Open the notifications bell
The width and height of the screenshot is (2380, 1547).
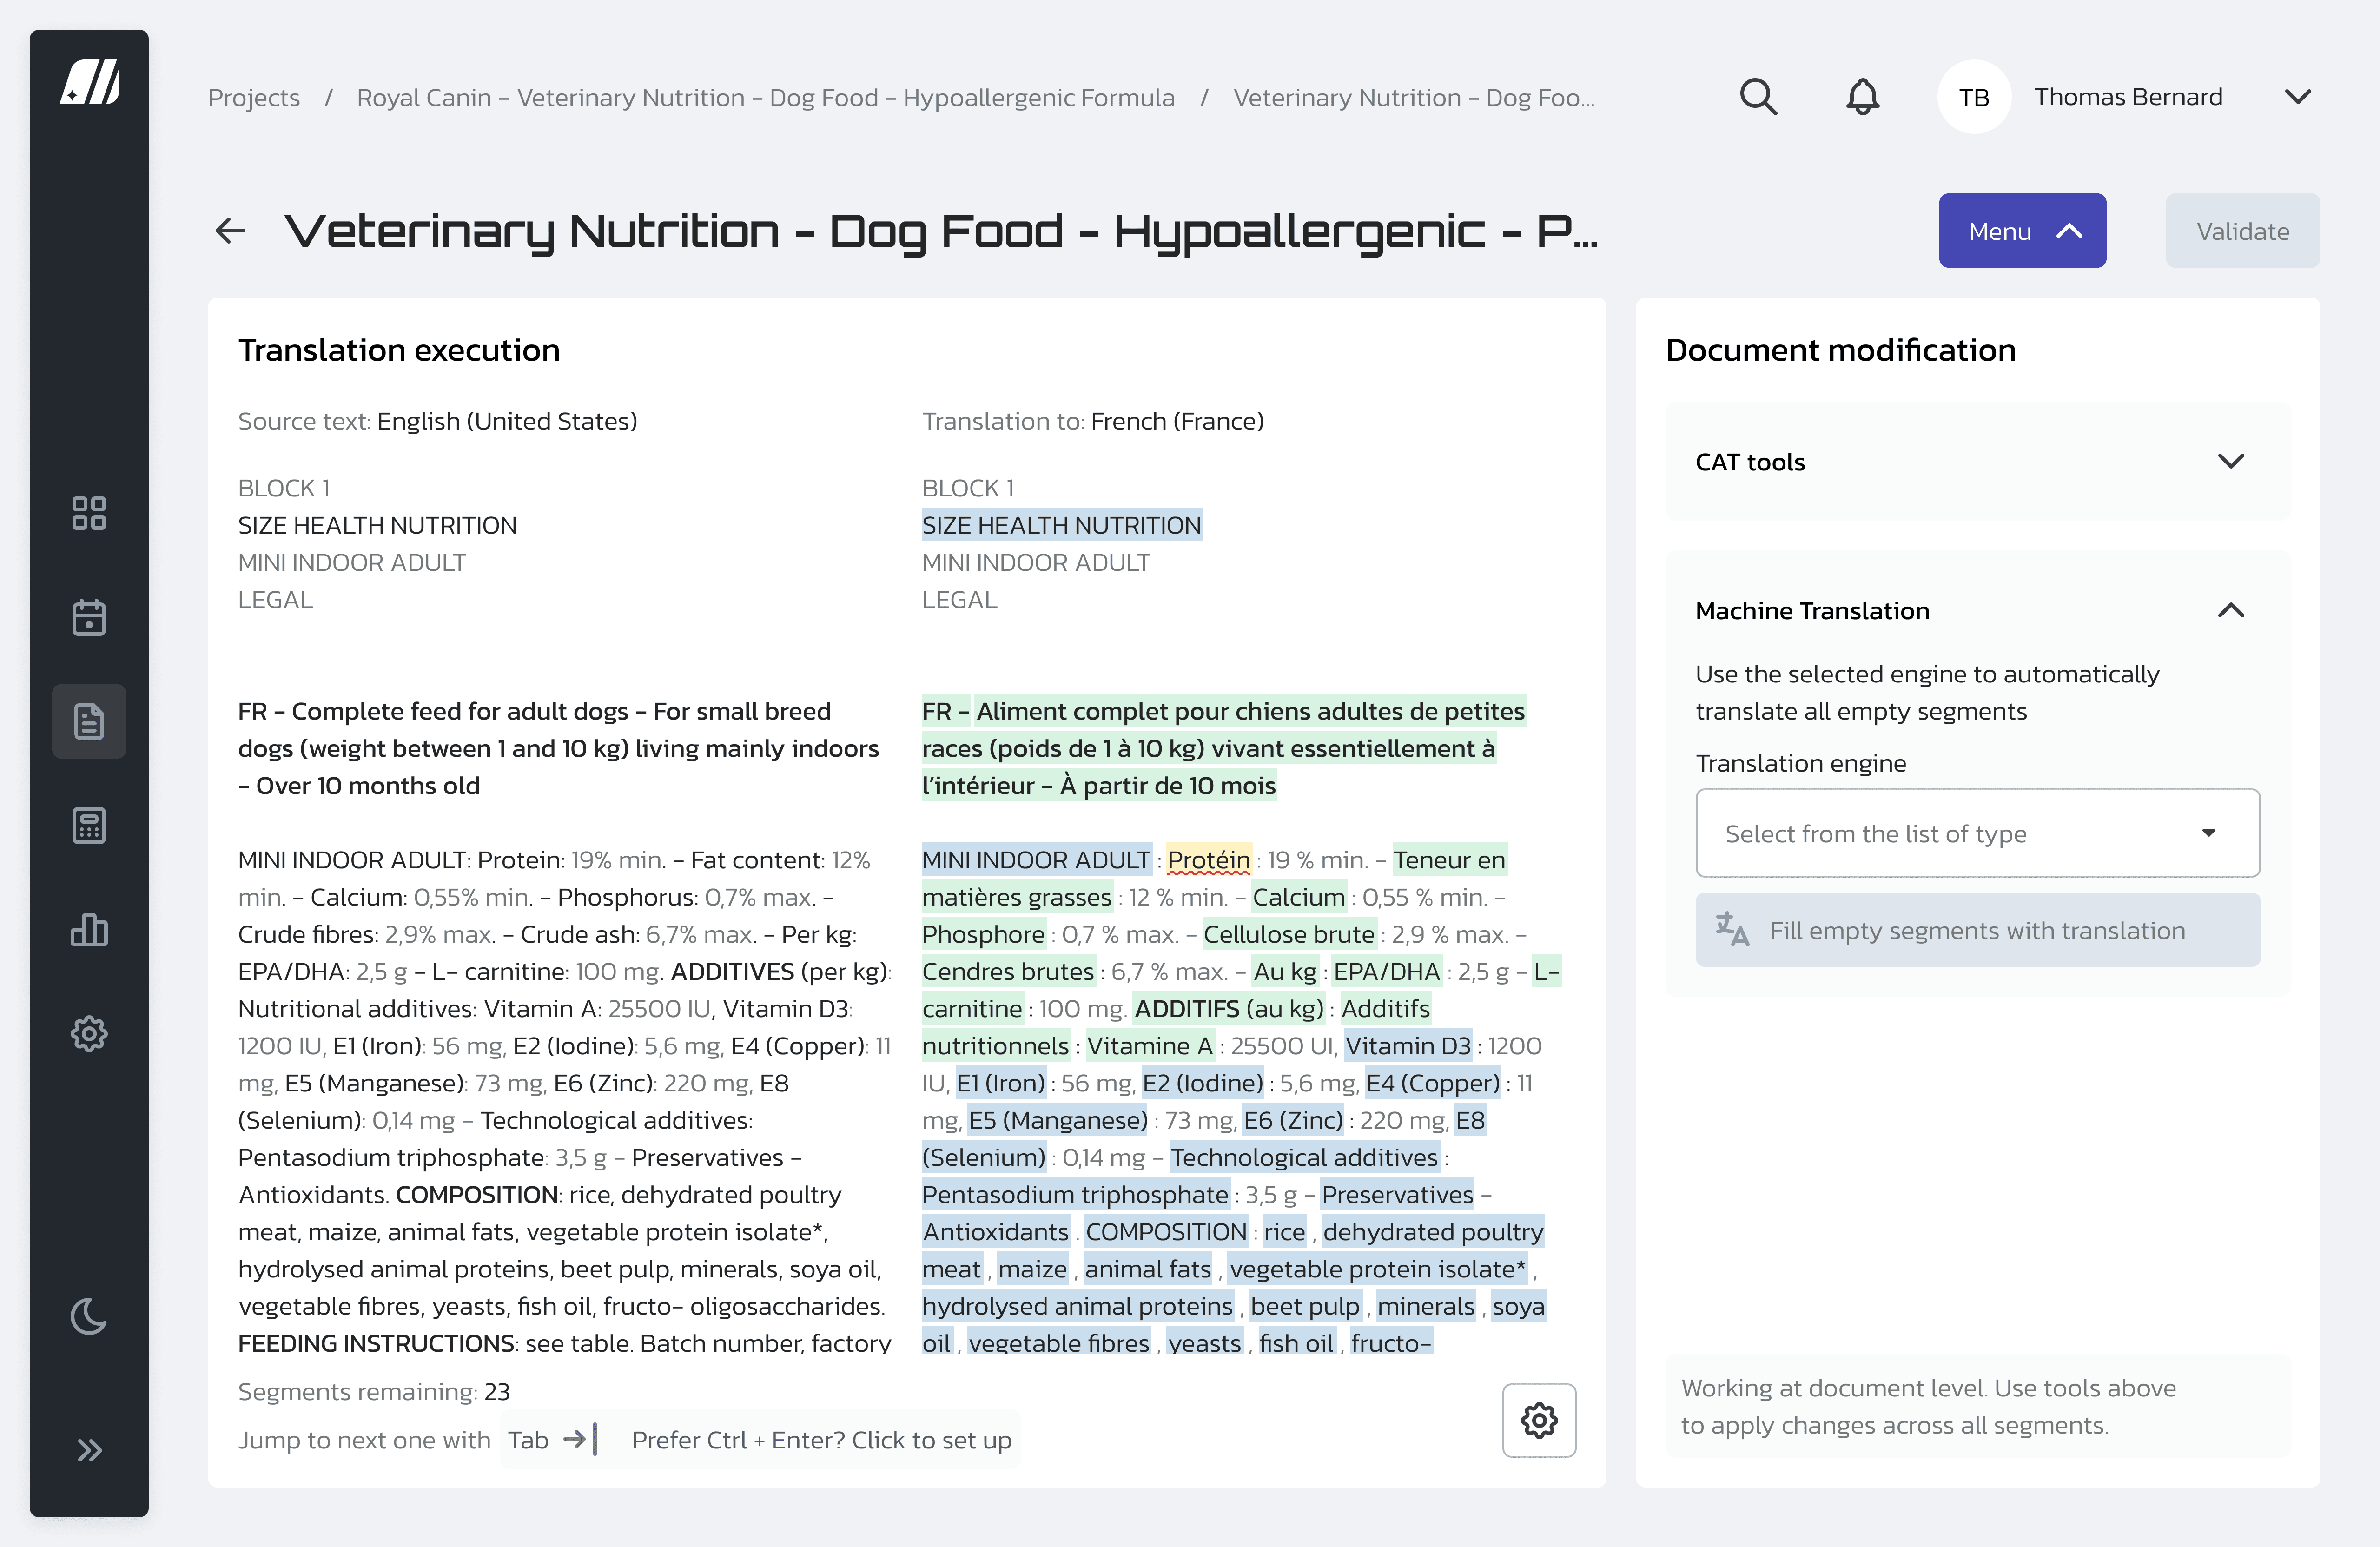[1862, 97]
